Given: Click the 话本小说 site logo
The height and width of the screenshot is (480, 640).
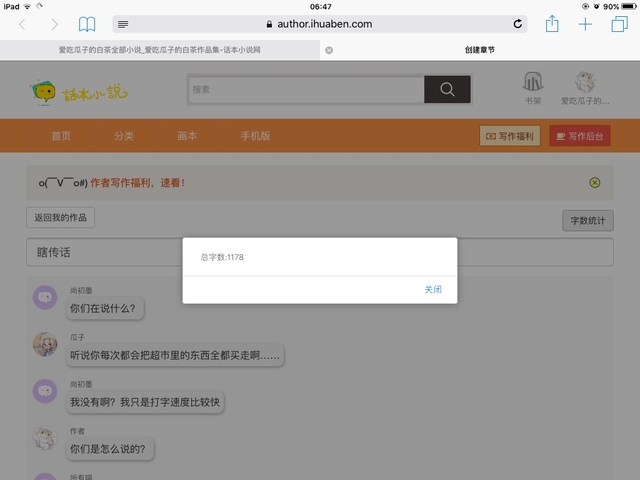Looking at the screenshot, I should pyautogui.click(x=79, y=93).
